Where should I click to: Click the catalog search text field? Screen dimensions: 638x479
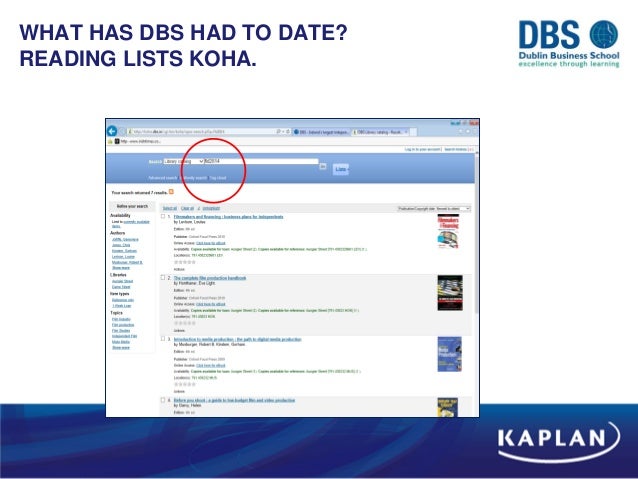point(261,162)
